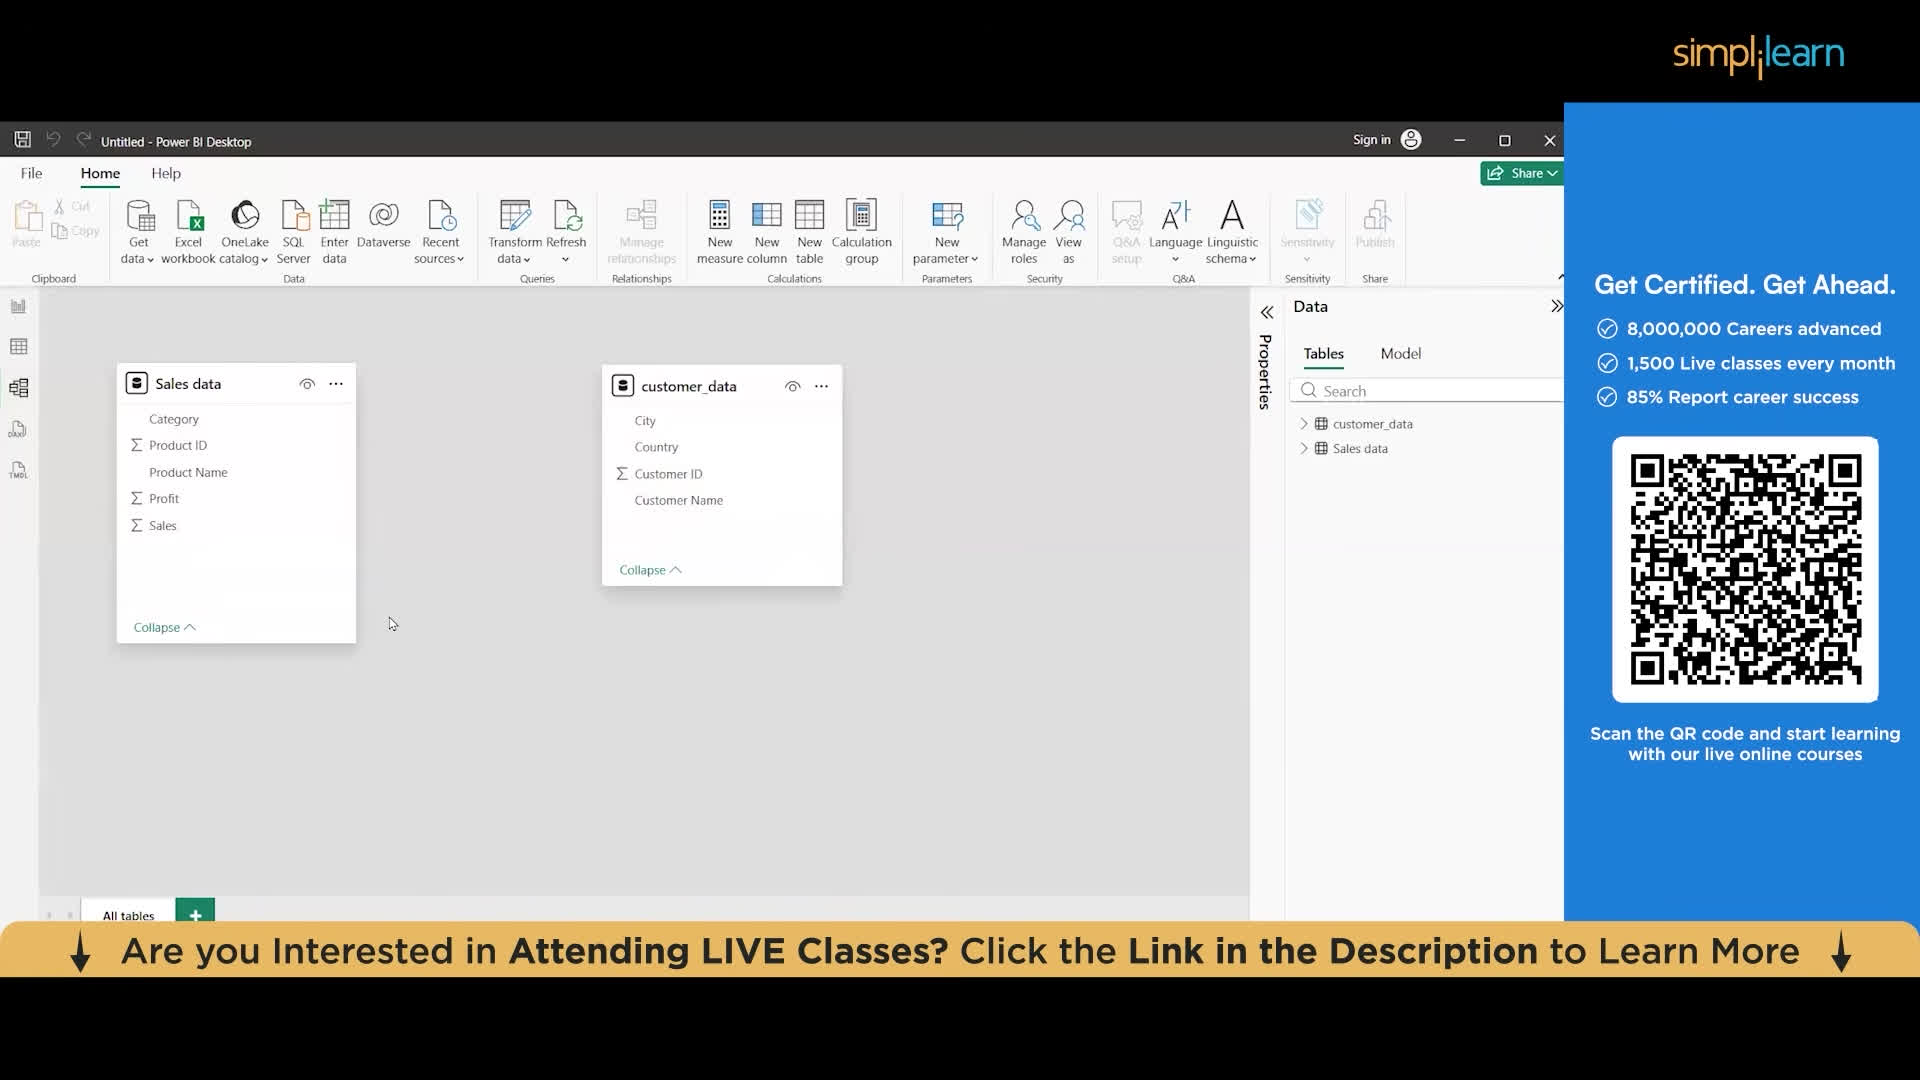Select the City field in customer_data
The image size is (1920, 1080).
click(x=645, y=421)
